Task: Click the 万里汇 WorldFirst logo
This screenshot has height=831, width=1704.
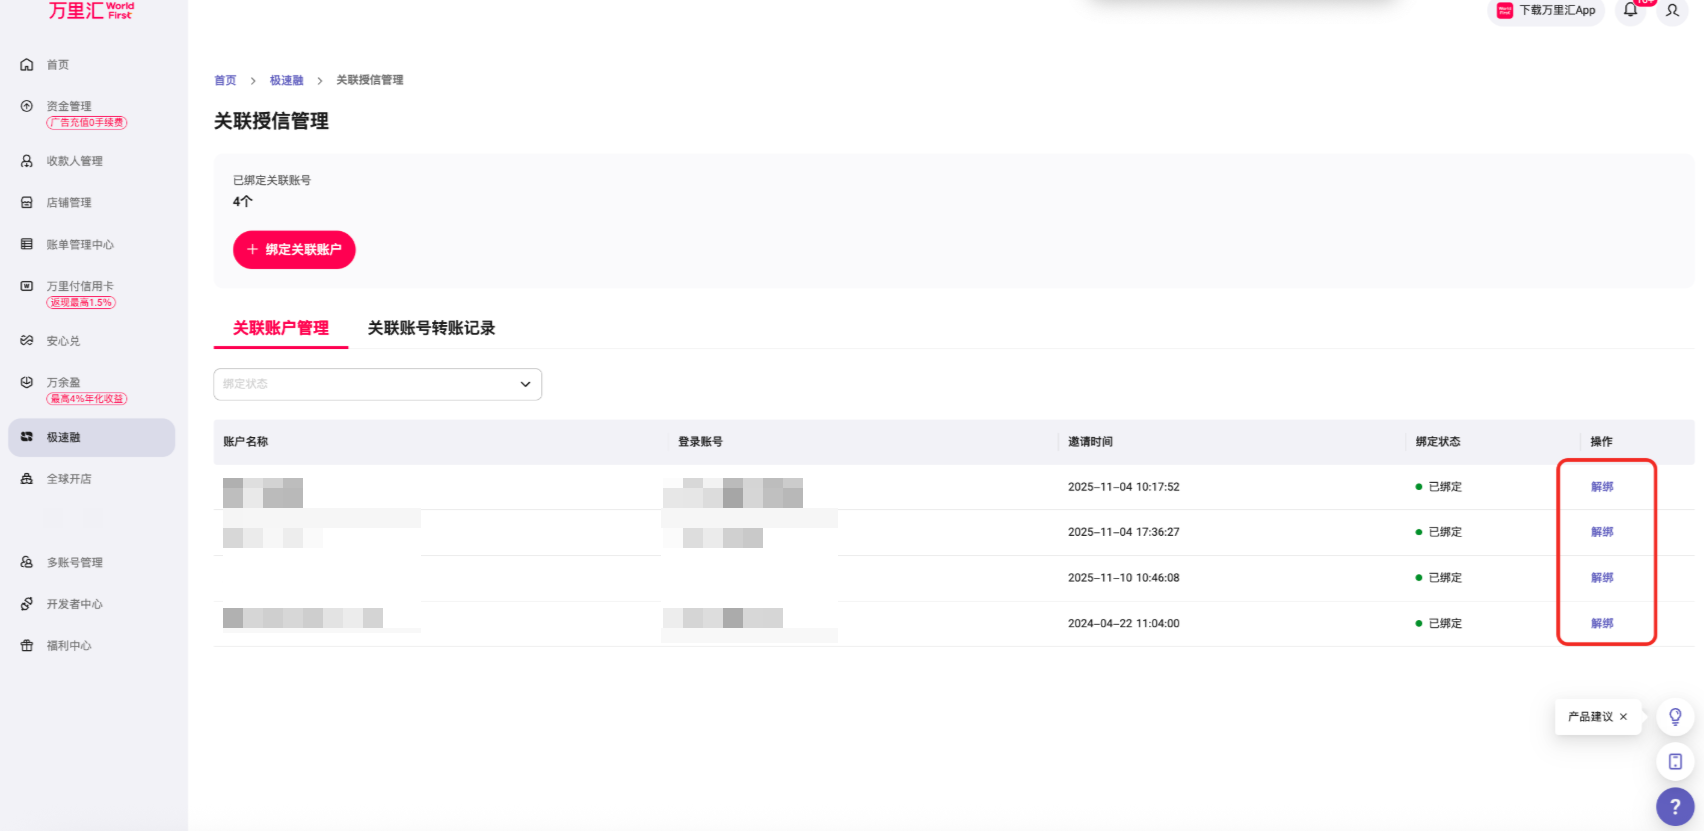Action: pos(90,11)
